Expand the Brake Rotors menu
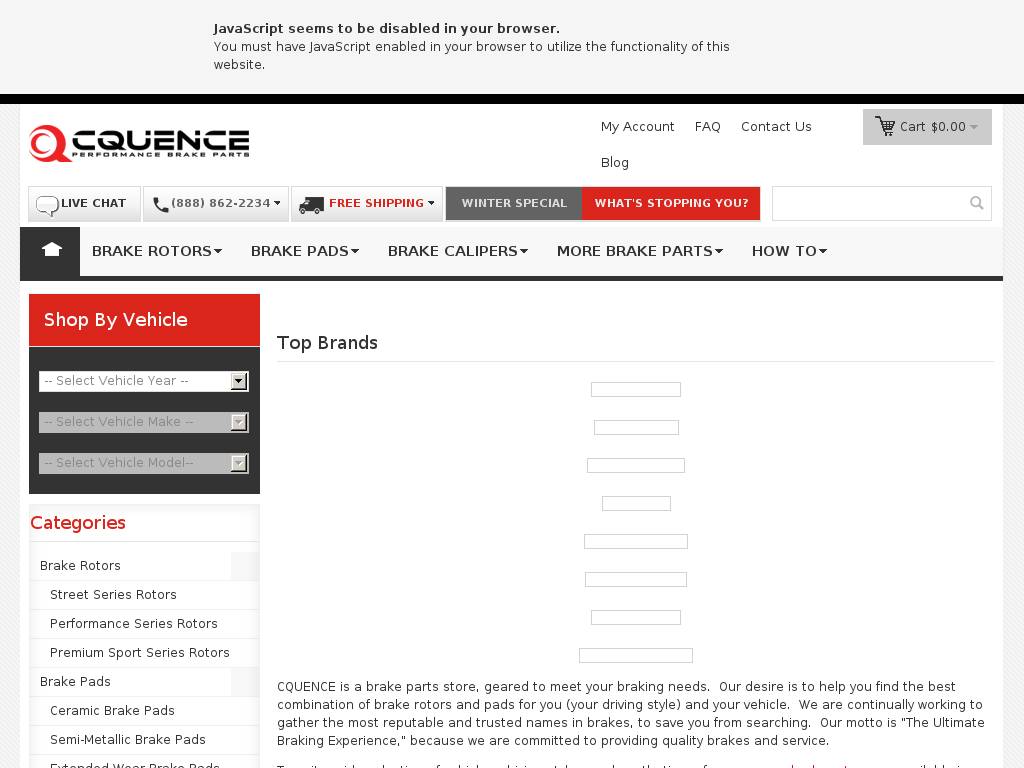 pos(157,251)
